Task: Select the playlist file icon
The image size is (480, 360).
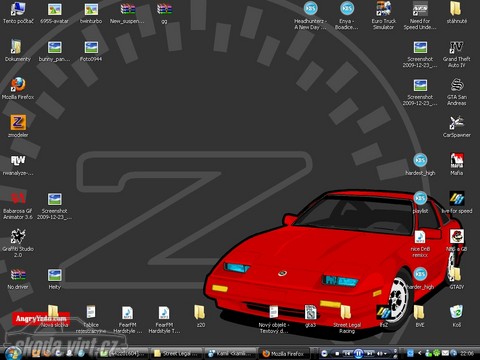Action: pyautogui.click(x=420, y=203)
